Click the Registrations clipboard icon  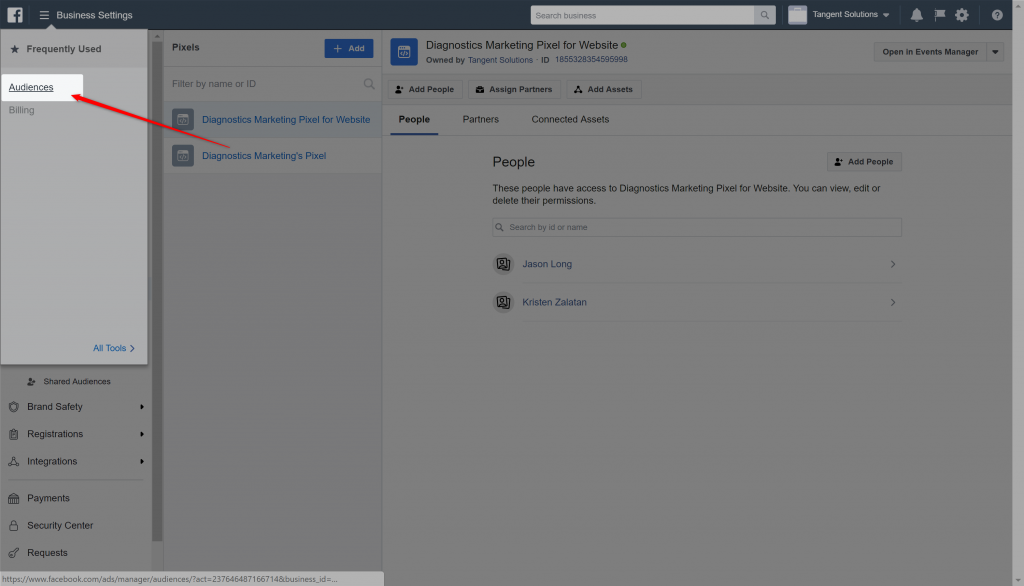tap(14, 434)
